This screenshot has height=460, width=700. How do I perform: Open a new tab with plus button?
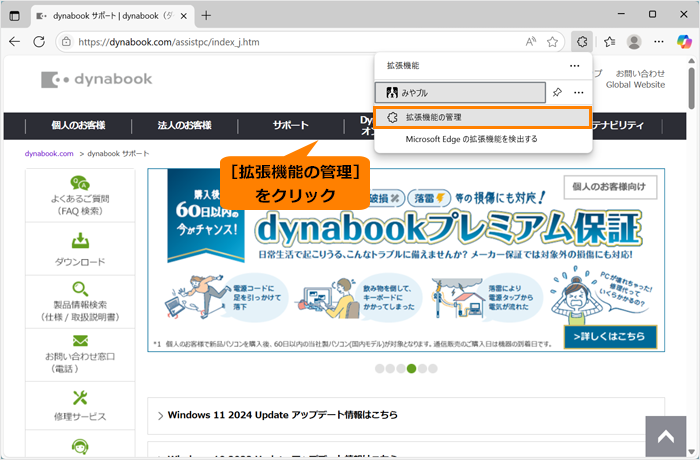(x=206, y=16)
